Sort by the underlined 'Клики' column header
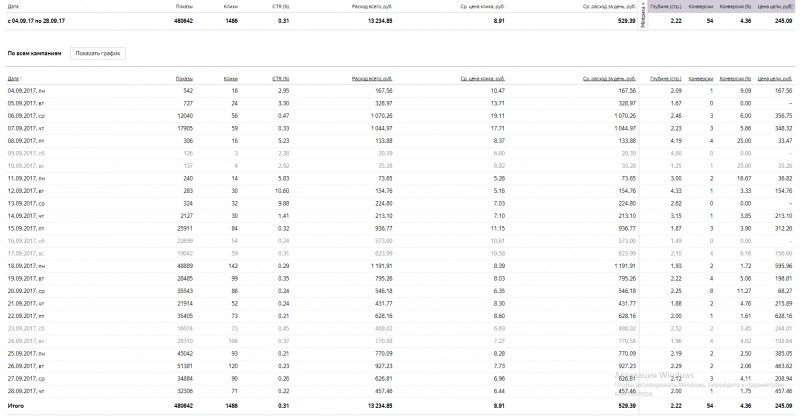The height and width of the screenshot is (416, 800). pos(231,78)
